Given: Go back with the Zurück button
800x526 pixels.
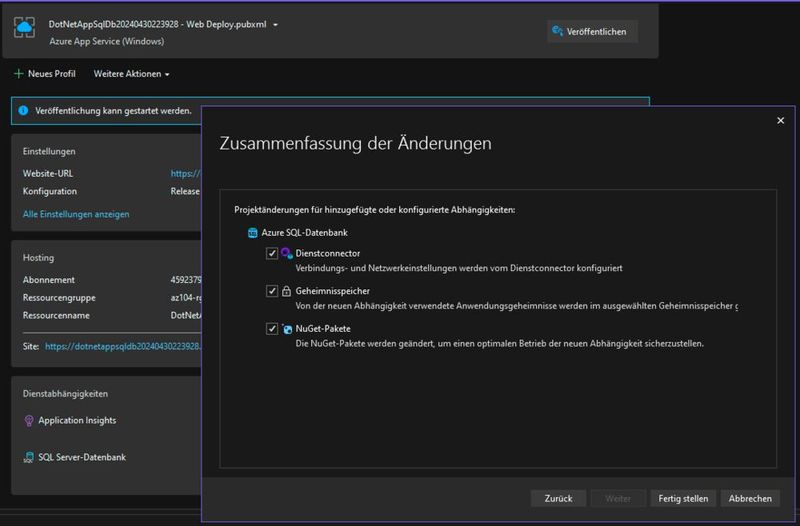Looking at the screenshot, I should pyautogui.click(x=558, y=498).
